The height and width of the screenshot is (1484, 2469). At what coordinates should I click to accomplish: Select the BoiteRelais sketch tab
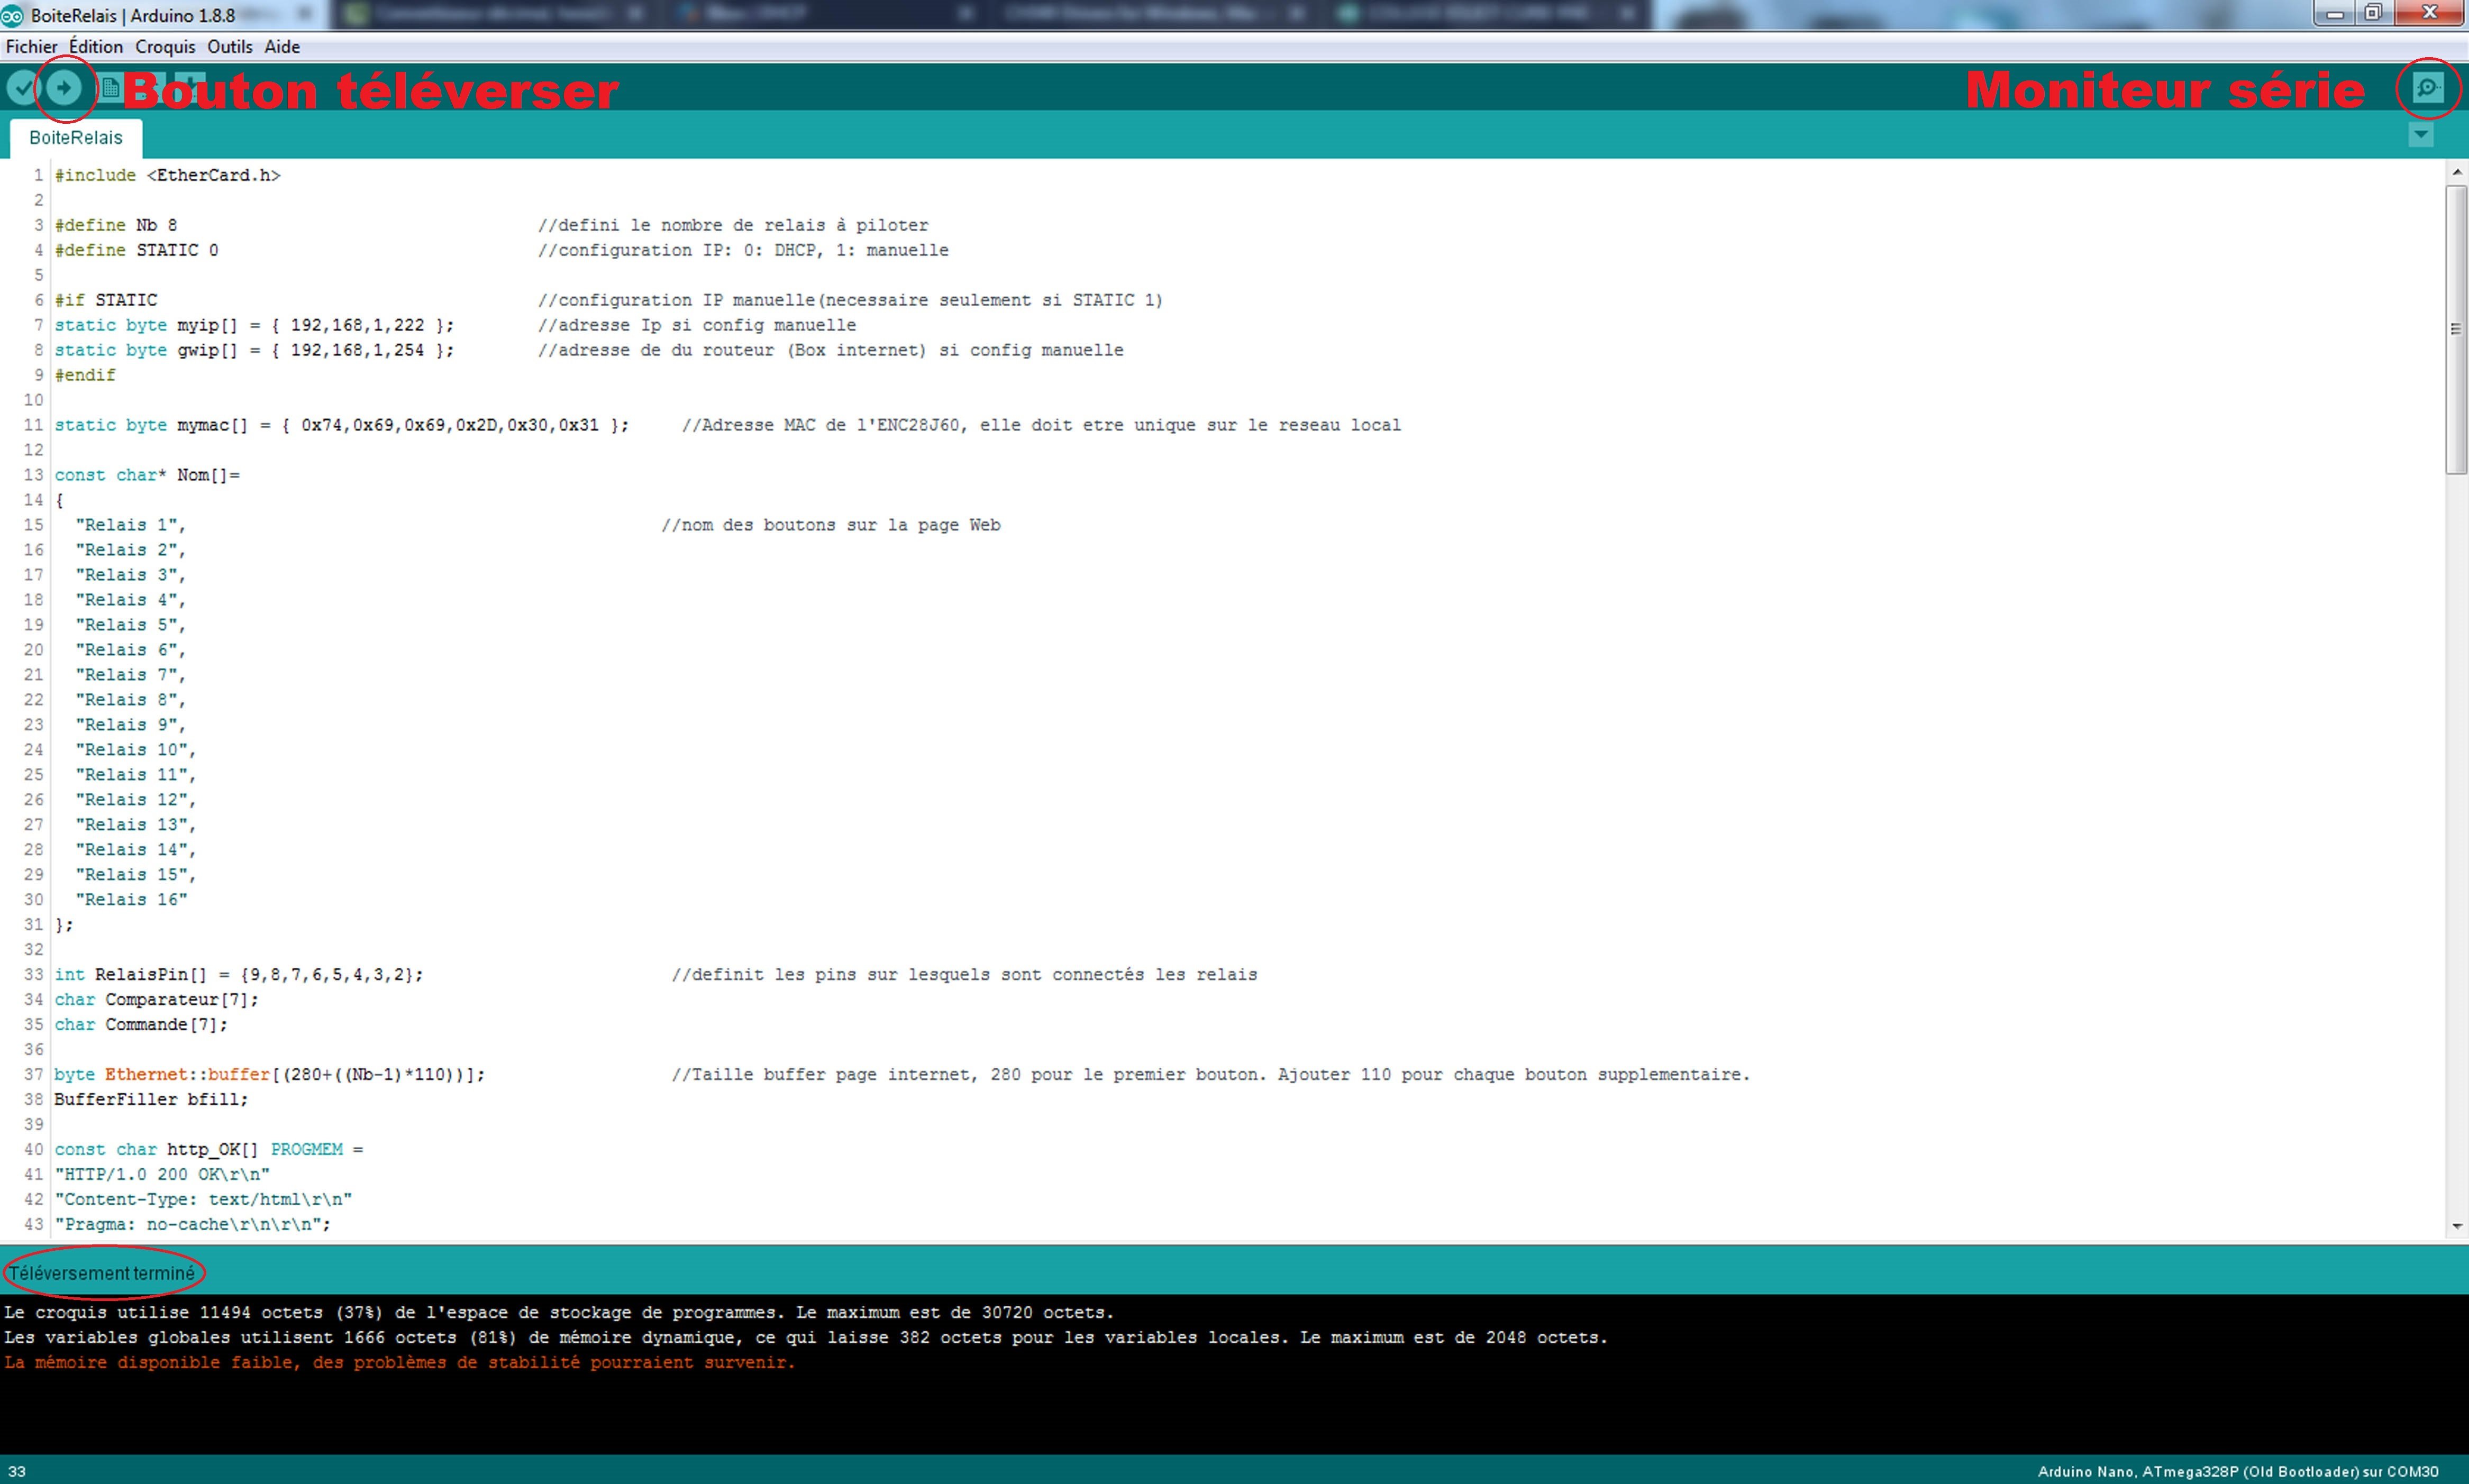click(x=76, y=138)
